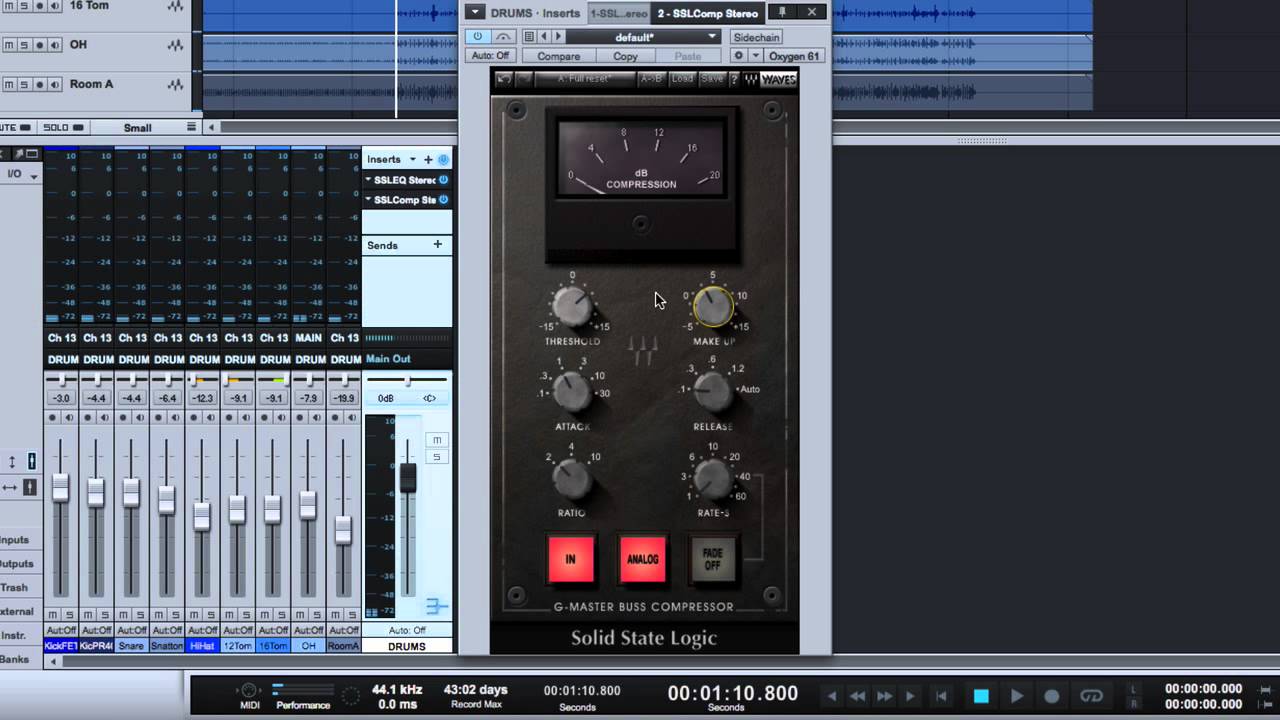Viewport: 1280px width, 720px height.
Task: Click the Waves Load button
Action: click(682, 79)
